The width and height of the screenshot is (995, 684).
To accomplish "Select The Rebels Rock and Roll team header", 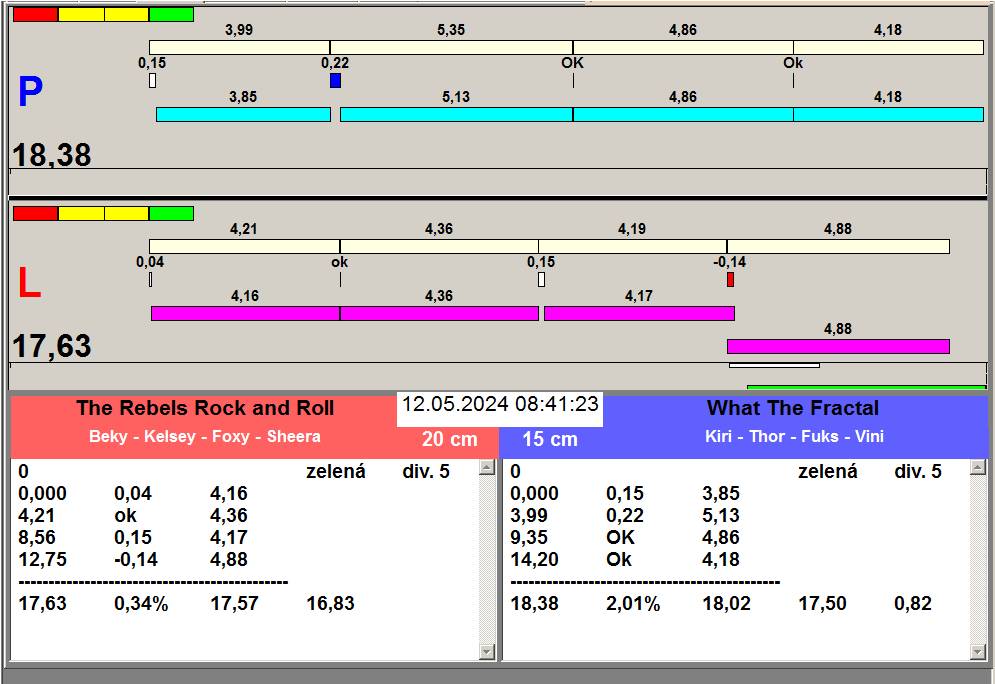I will [x=205, y=408].
